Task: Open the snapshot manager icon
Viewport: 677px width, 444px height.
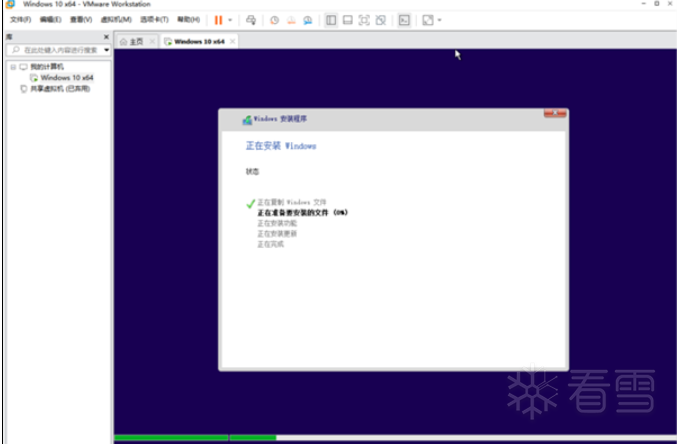Action: pos(308,20)
